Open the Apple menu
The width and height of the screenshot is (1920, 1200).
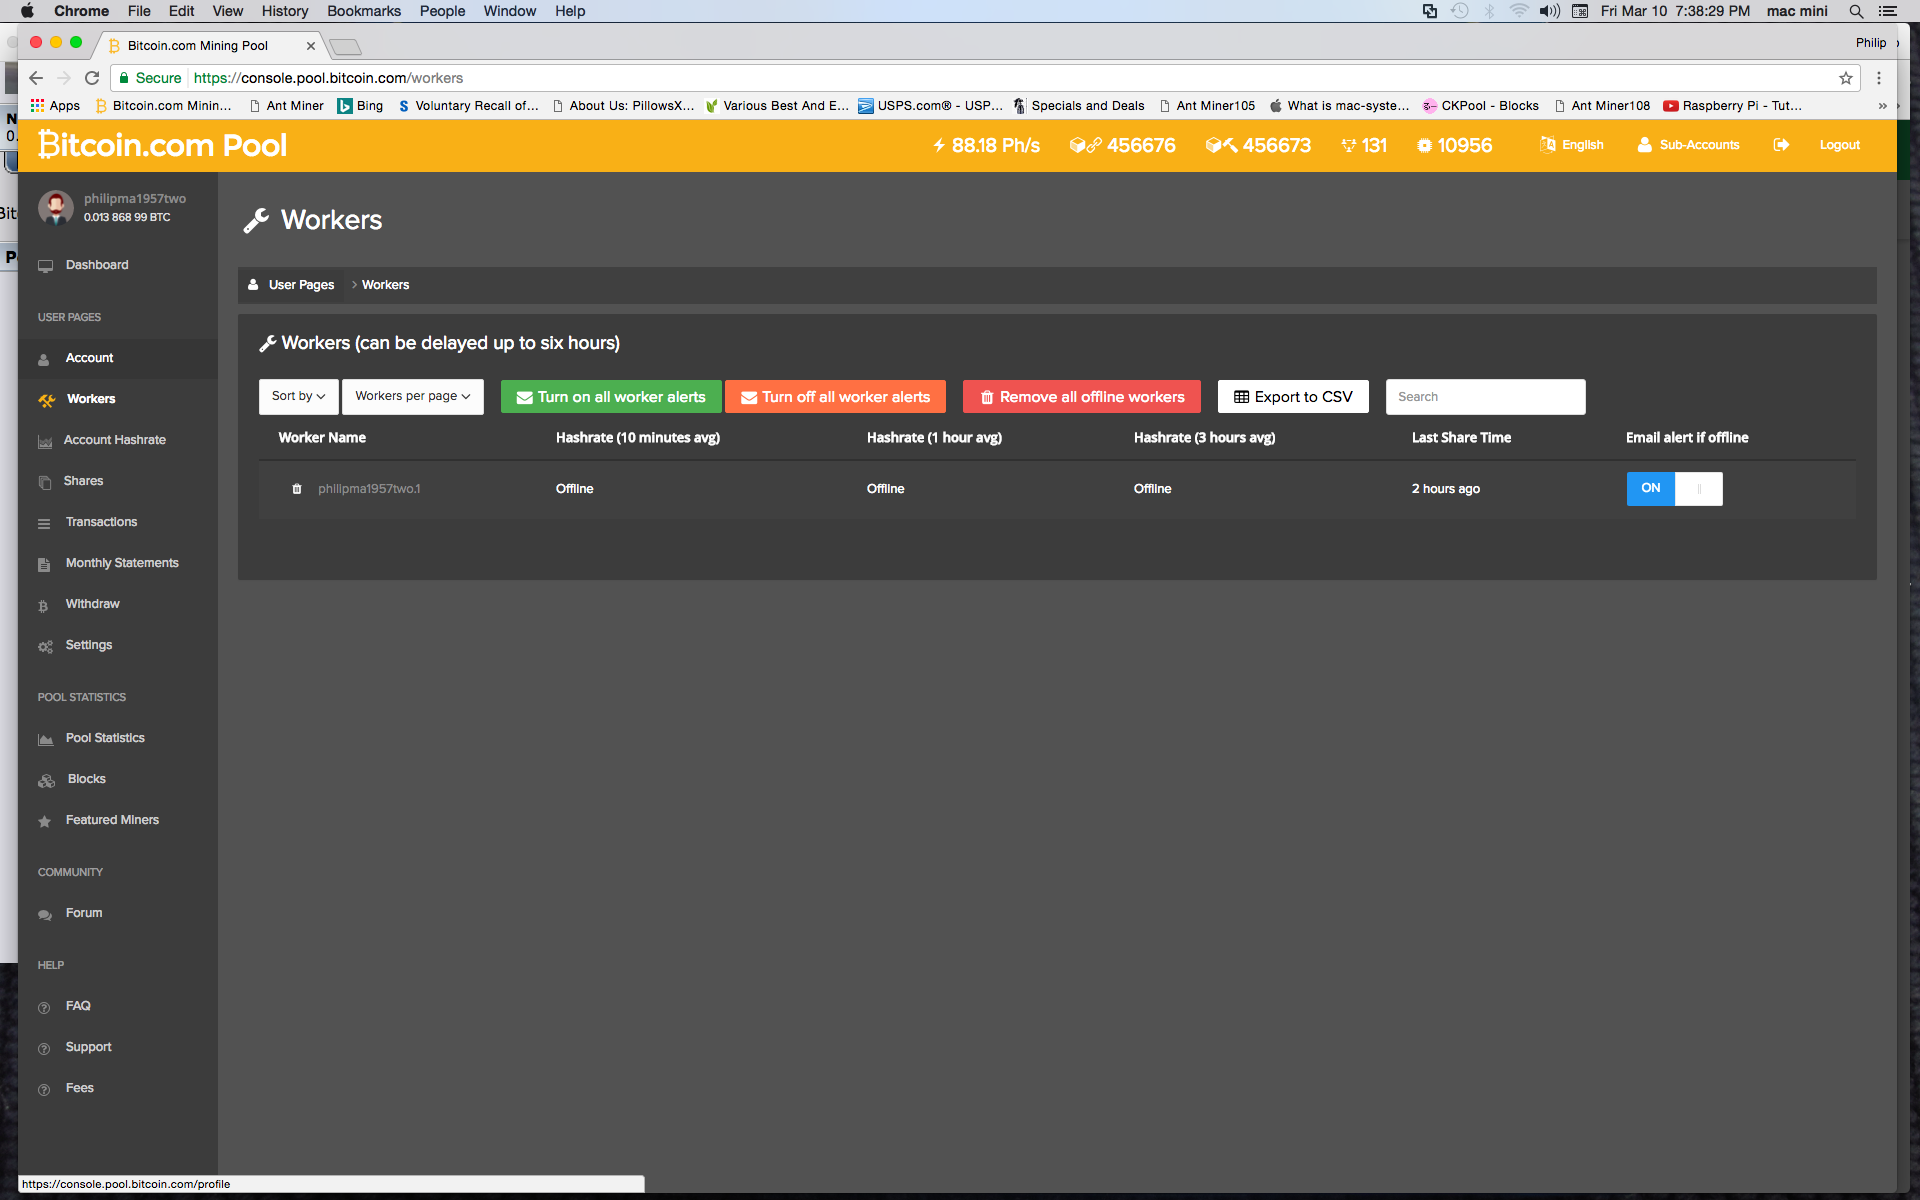[27, 11]
